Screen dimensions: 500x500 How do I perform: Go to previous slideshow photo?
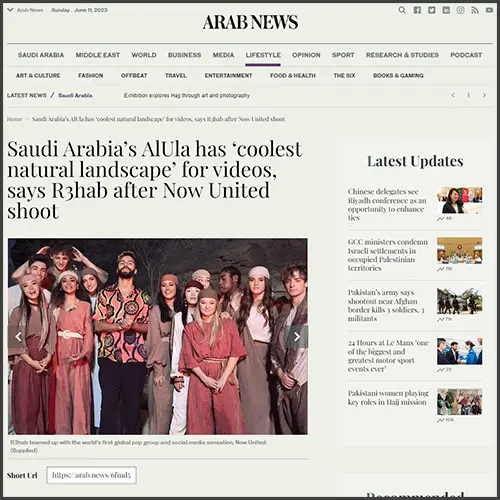[x=18, y=337]
